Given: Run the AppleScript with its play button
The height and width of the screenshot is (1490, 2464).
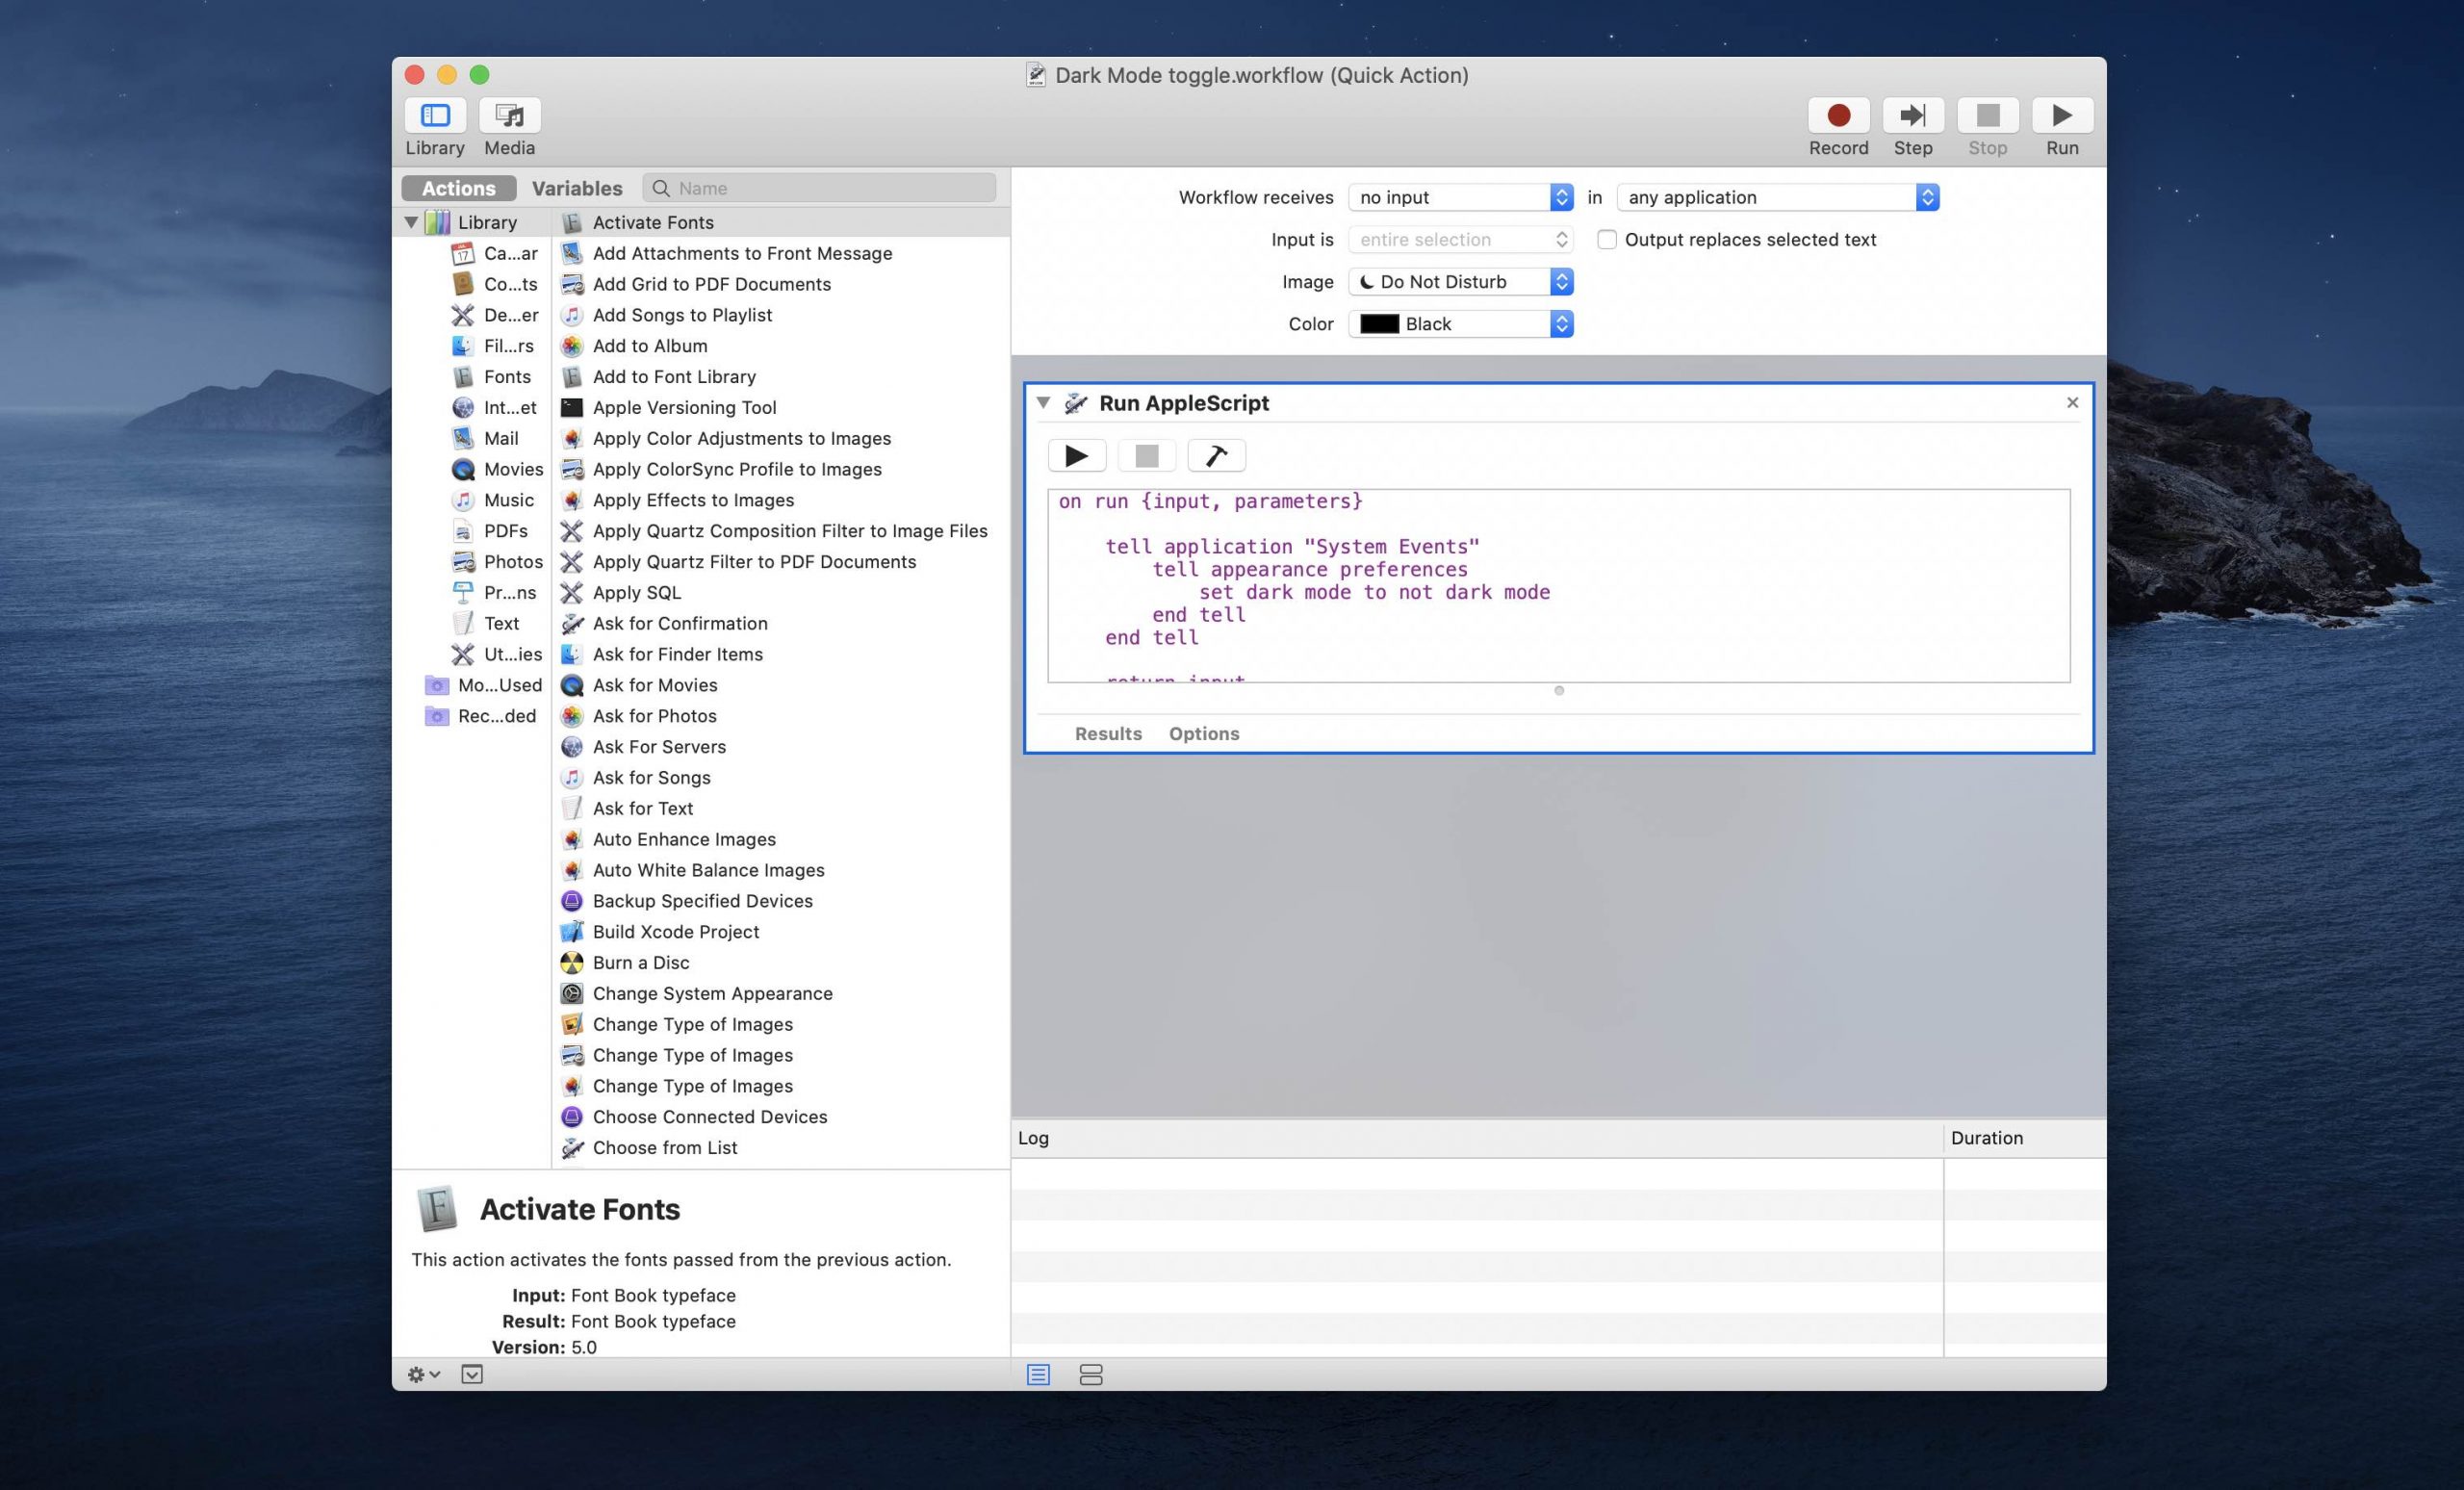Looking at the screenshot, I should point(1077,456).
